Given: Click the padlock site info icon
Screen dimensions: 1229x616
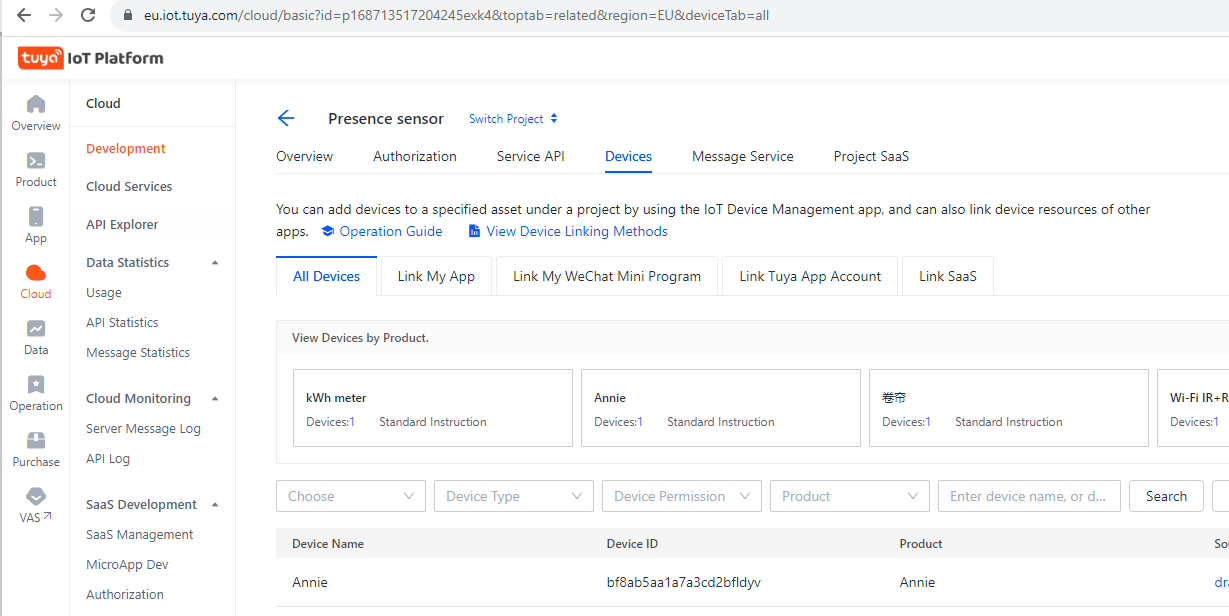Looking at the screenshot, I should point(127,16).
